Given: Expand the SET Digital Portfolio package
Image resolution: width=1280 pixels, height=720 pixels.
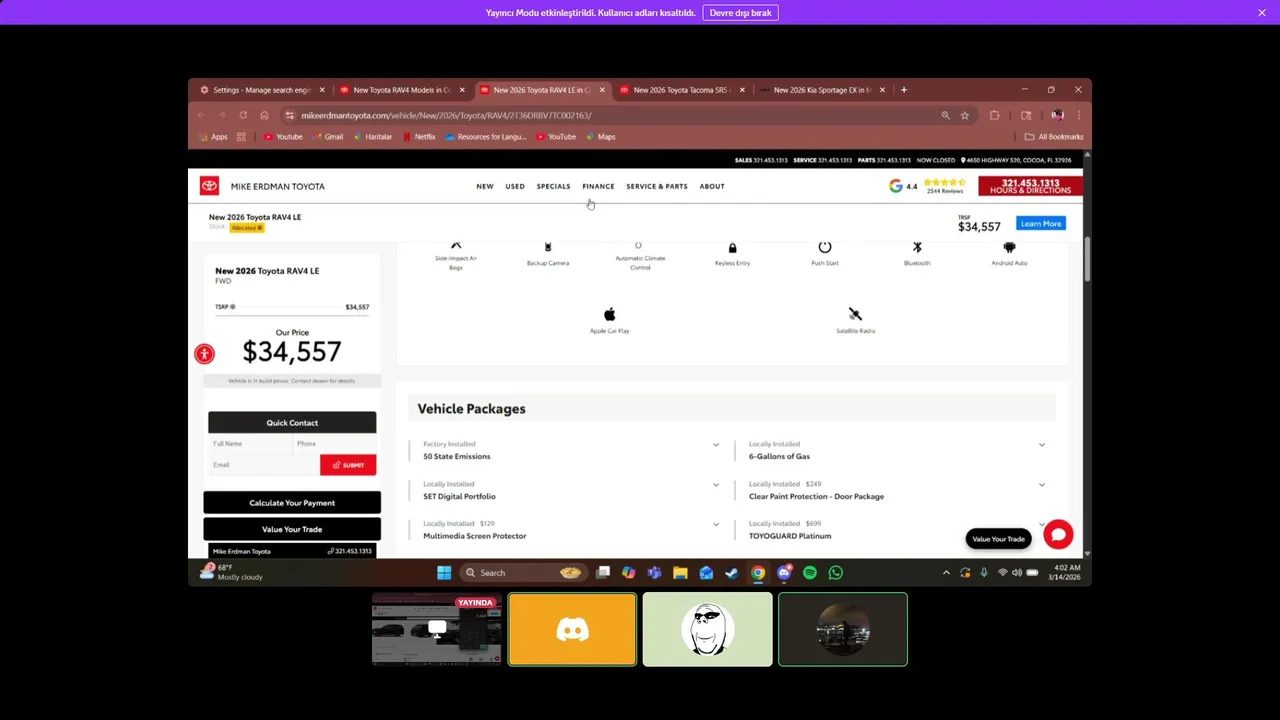Looking at the screenshot, I should (x=716, y=485).
